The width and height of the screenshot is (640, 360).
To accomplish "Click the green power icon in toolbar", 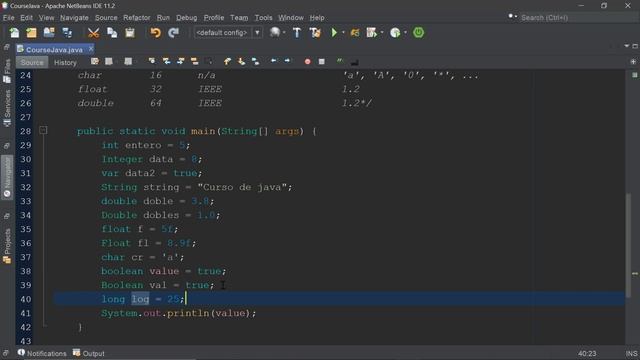I will point(418,33).
